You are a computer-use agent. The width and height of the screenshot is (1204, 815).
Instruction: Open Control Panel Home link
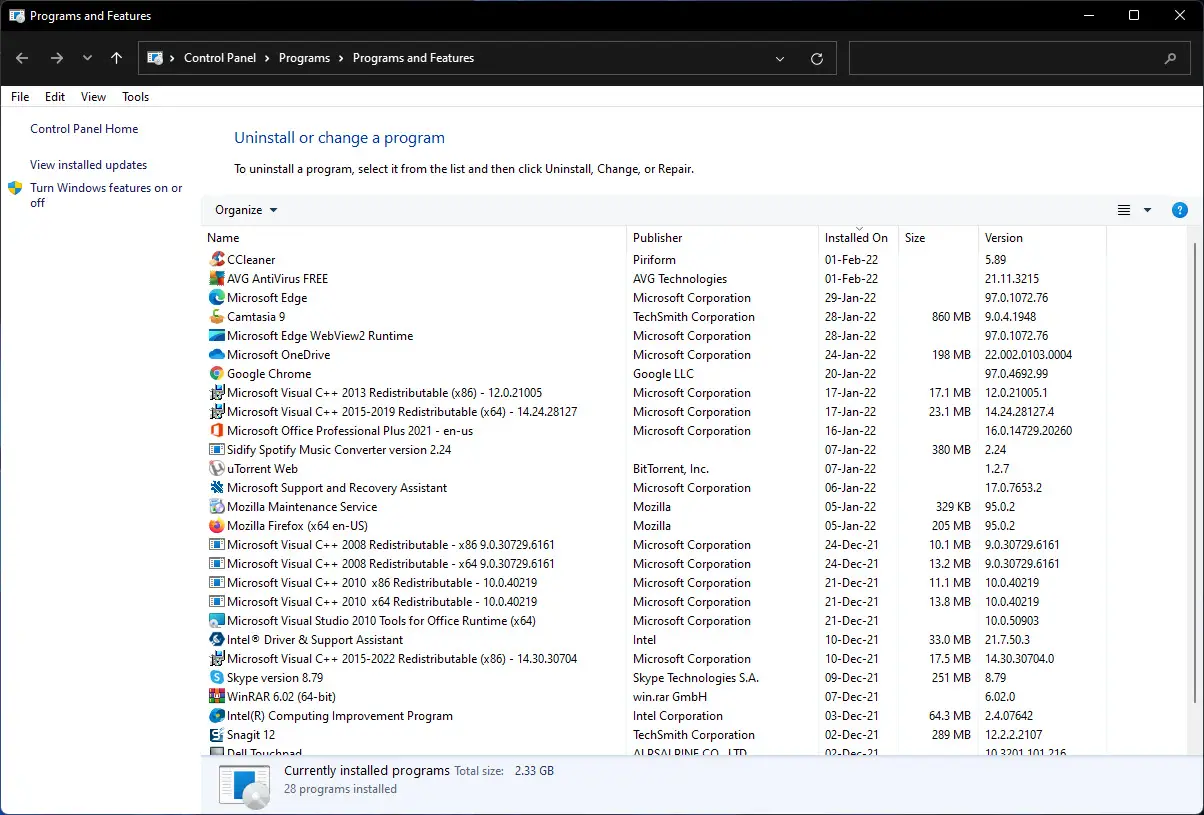click(x=84, y=129)
